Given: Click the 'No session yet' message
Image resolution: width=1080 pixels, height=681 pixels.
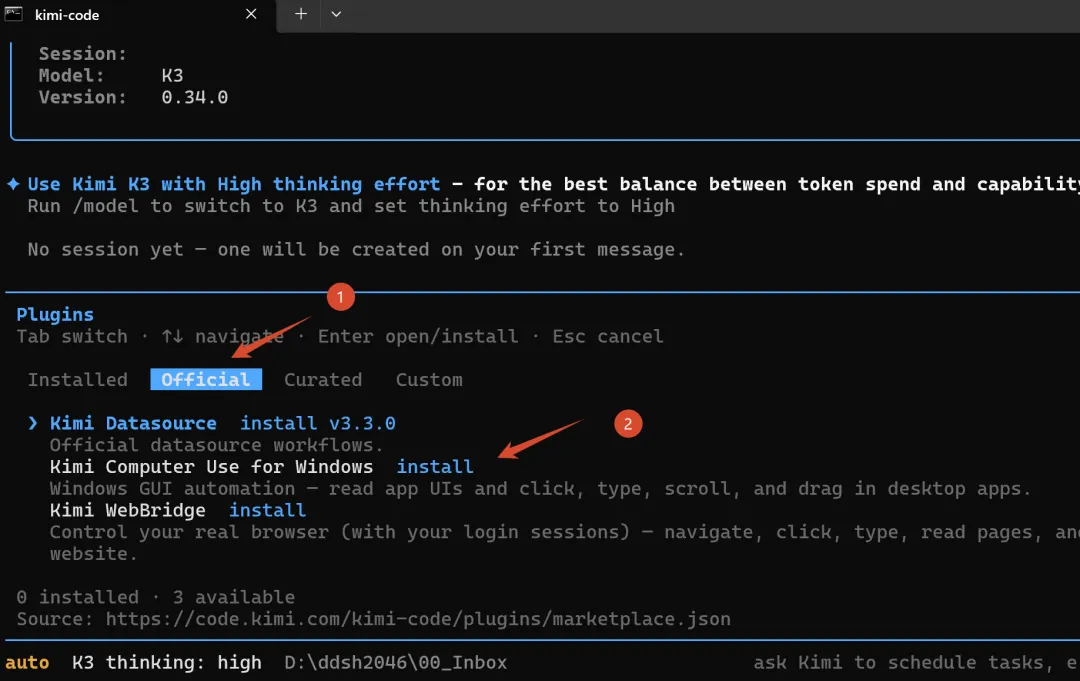Looking at the screenshot, I should (x=356, y=249).
